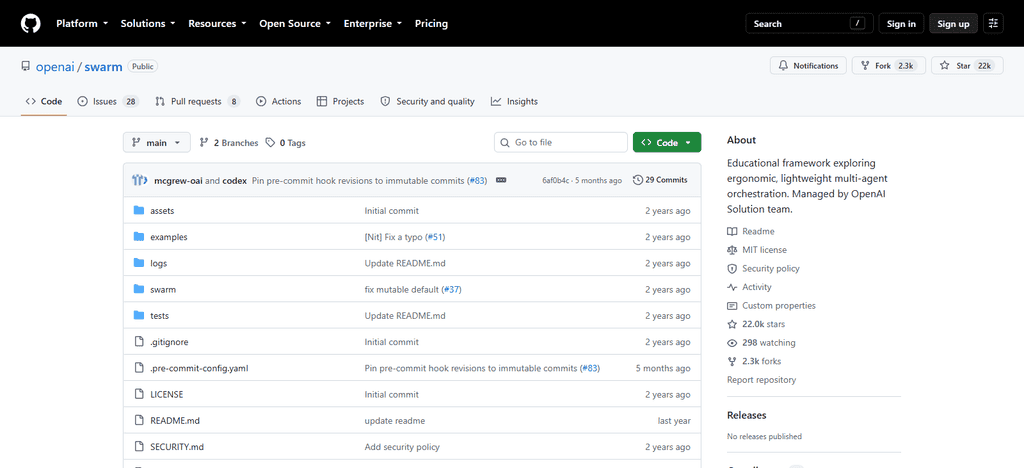Viewport: 1024px width, 468px height.
Task: Click the Activity pulse icon
Action: coord(731,287)
